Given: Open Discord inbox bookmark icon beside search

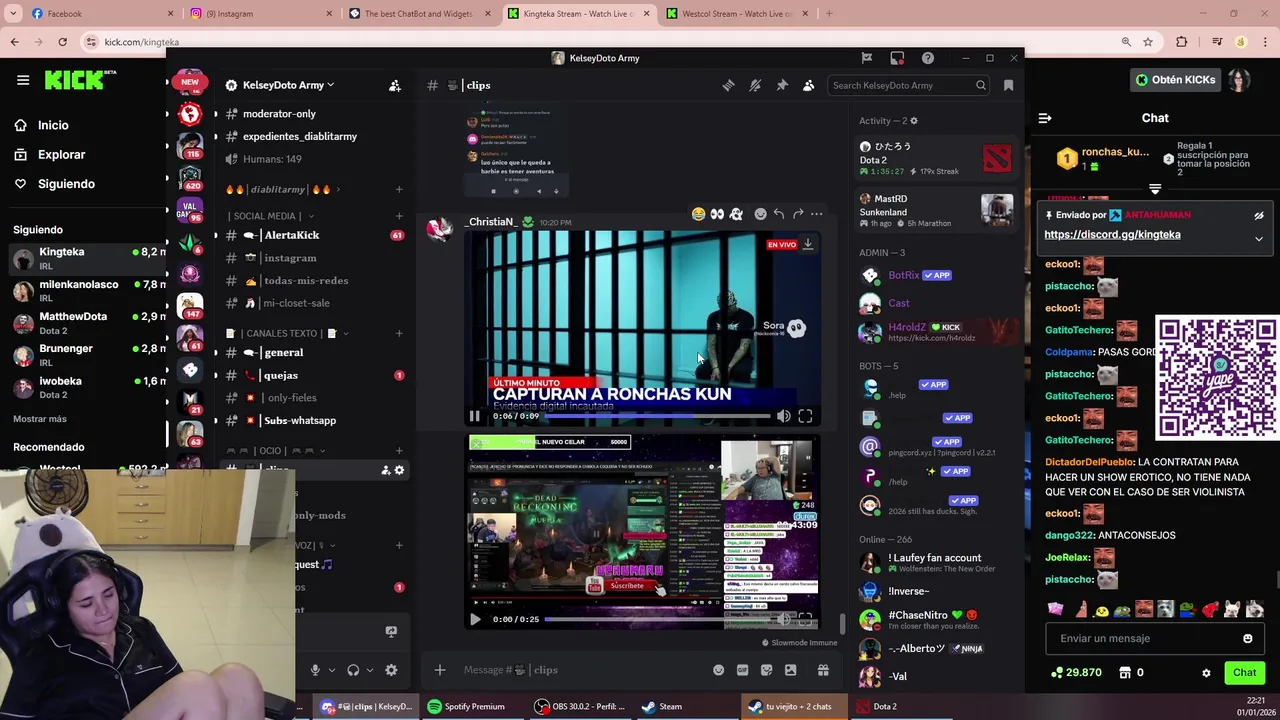Looking at the screenshot, I should pyautogui.click(x=1008, y=85).
